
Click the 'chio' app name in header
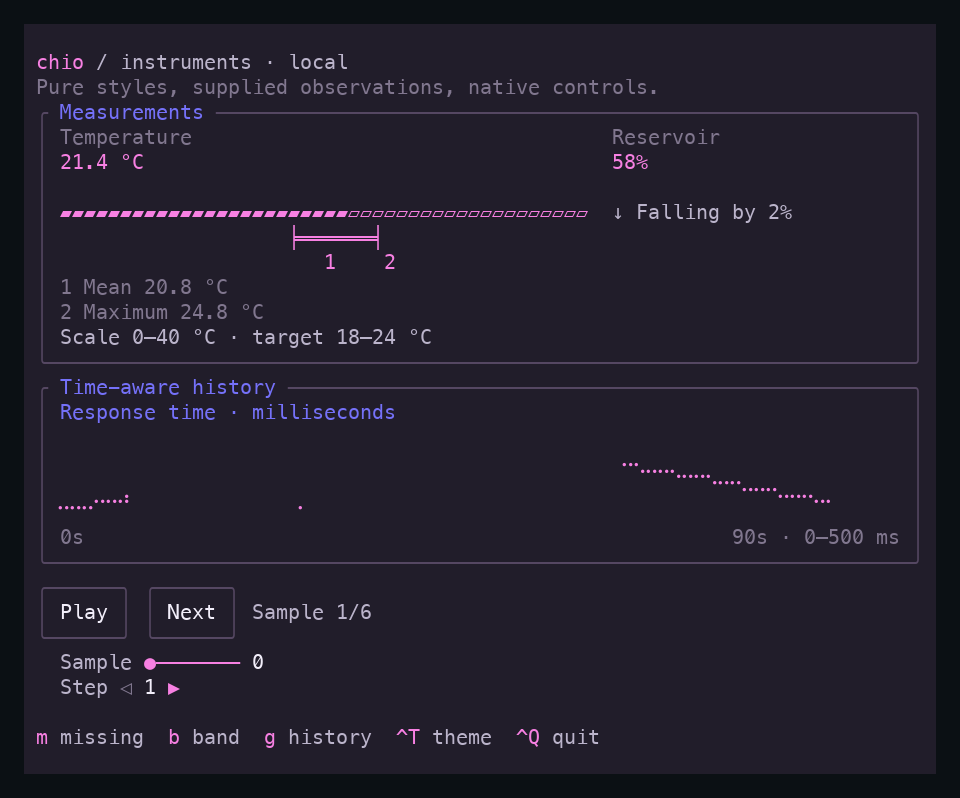[x=60, y=62]
